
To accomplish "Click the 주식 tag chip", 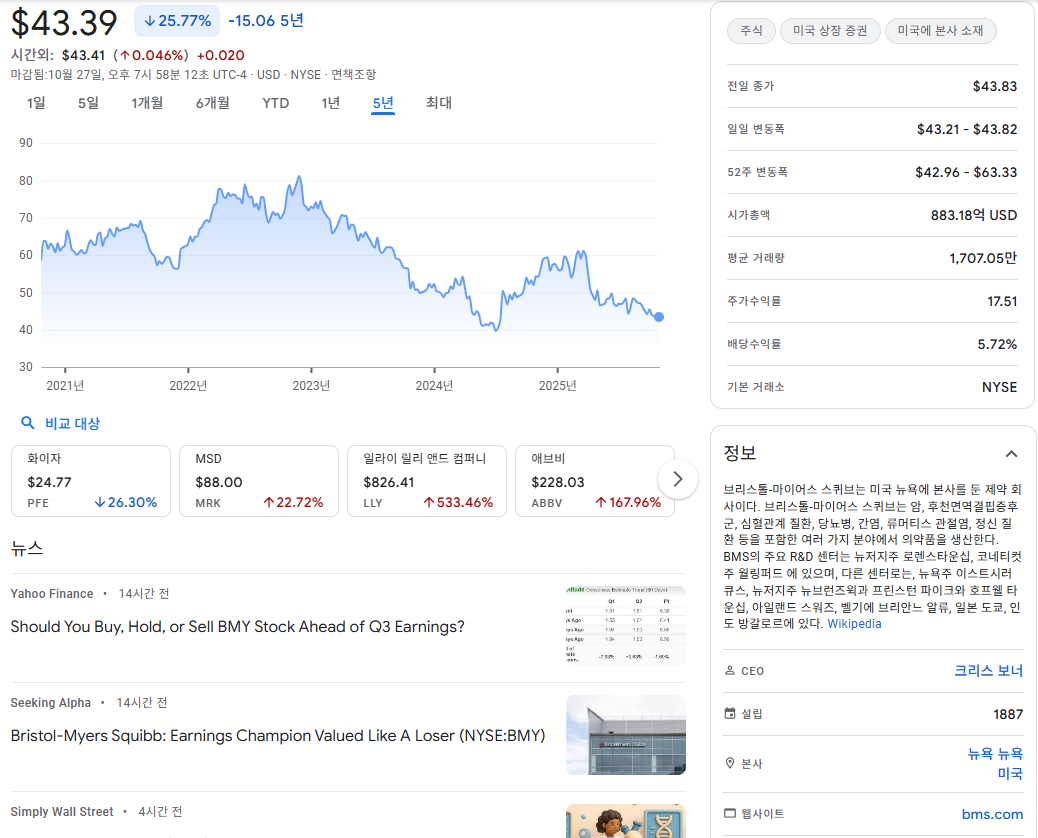I will click(751, 31).
